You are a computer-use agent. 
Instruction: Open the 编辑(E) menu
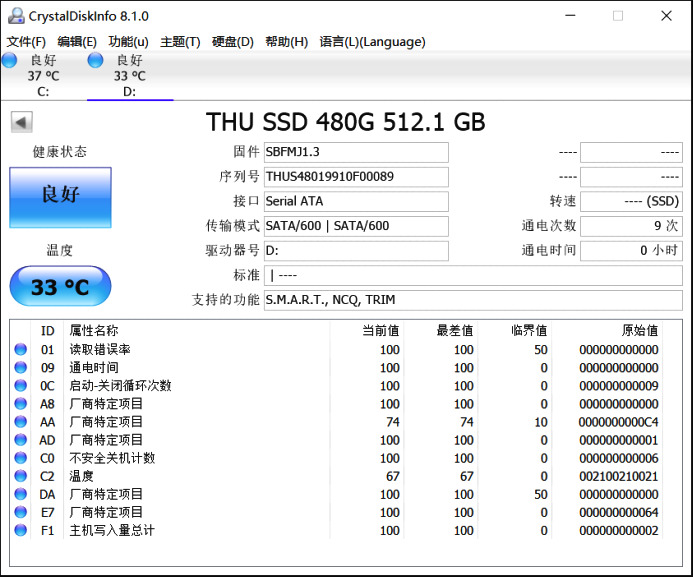[x=77, y=42]
